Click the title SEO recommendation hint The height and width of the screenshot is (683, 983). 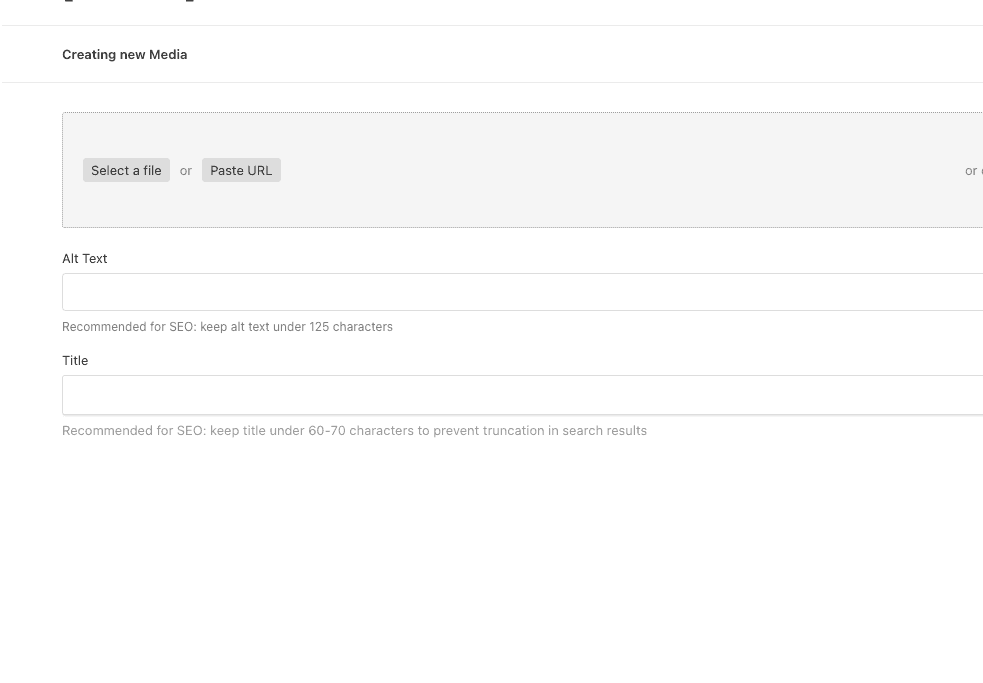pyautogui.click(x=354, y=431)
